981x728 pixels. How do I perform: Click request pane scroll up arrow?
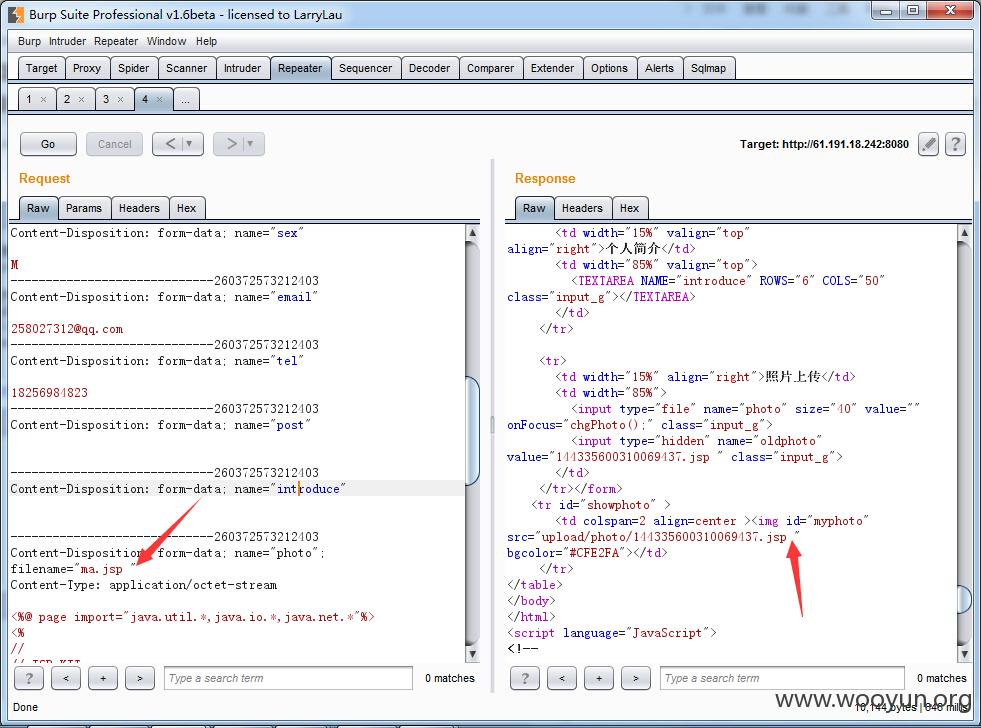tap(473, 233)
